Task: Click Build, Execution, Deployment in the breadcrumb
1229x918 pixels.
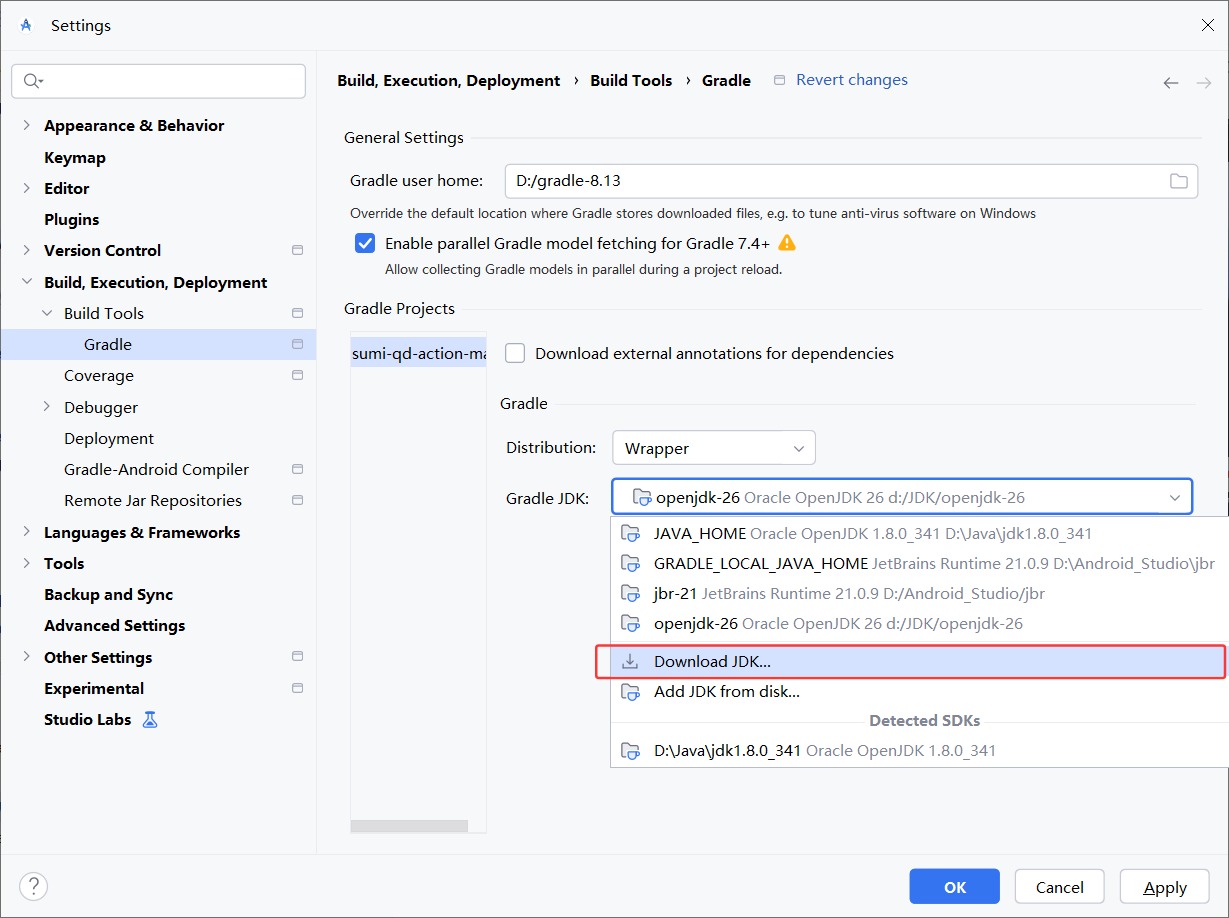Action: click(449, 80)
